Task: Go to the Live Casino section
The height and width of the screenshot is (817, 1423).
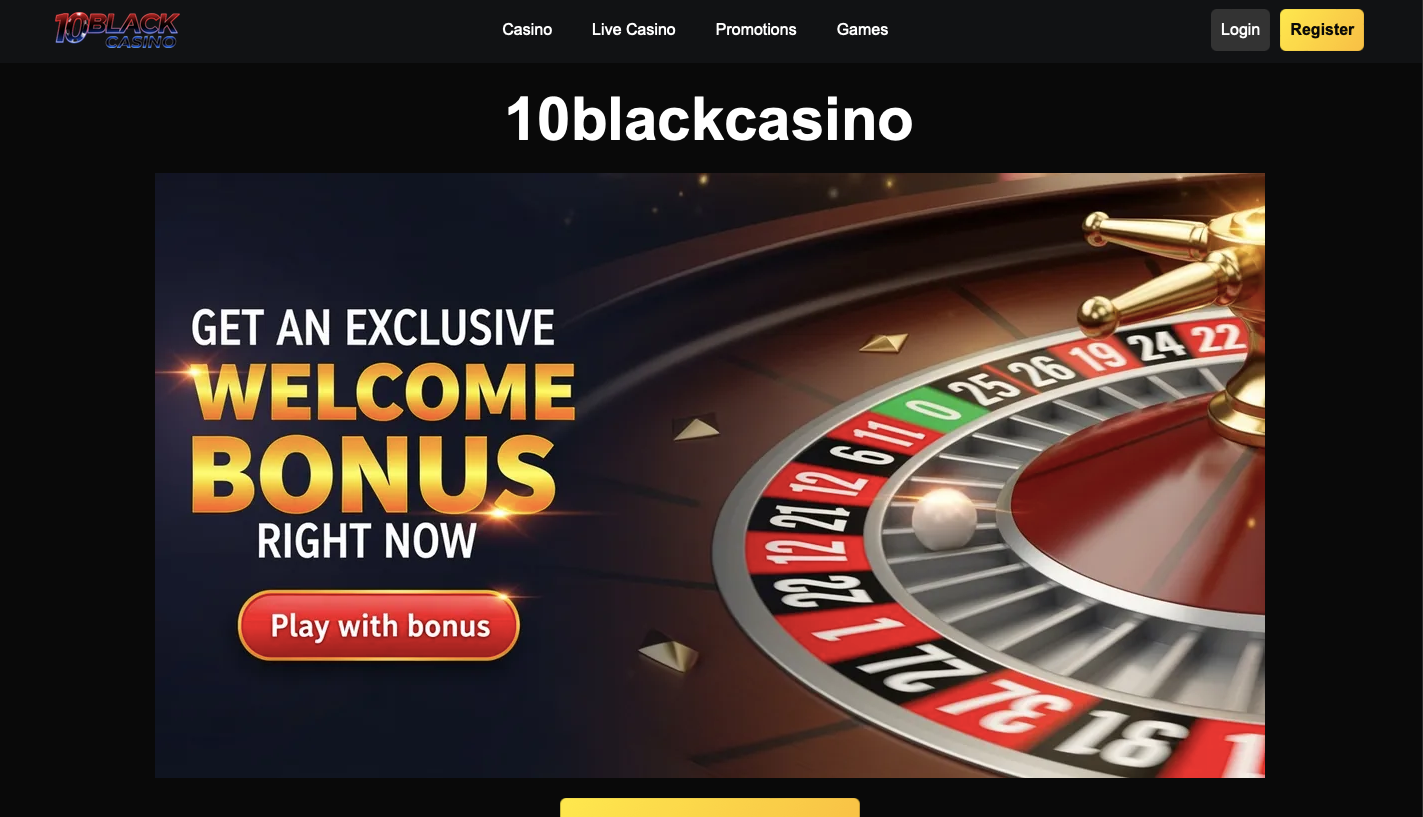Action: pyautogui.click(x=633, y=30)
